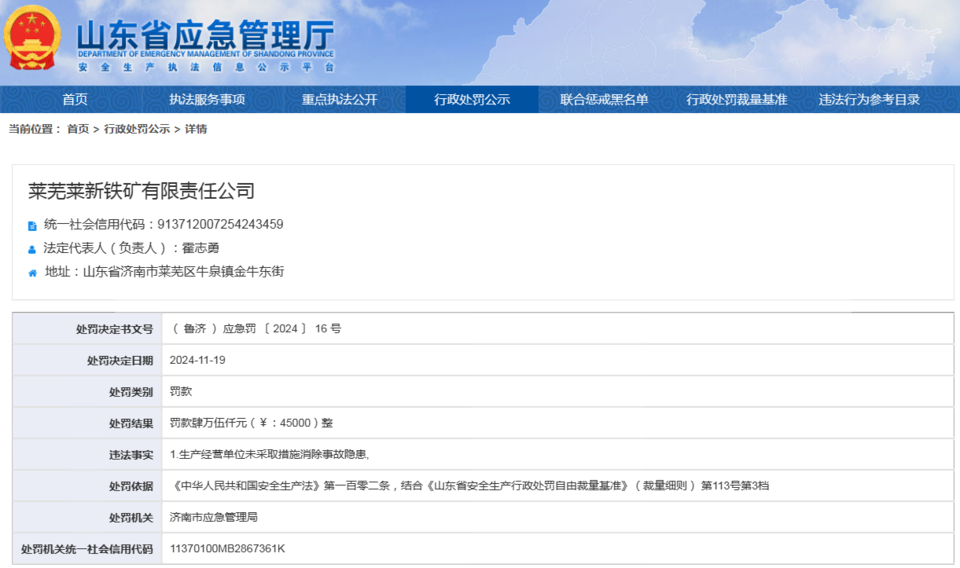Click the 详情 breadcrumb item

[x=196, y=129]
